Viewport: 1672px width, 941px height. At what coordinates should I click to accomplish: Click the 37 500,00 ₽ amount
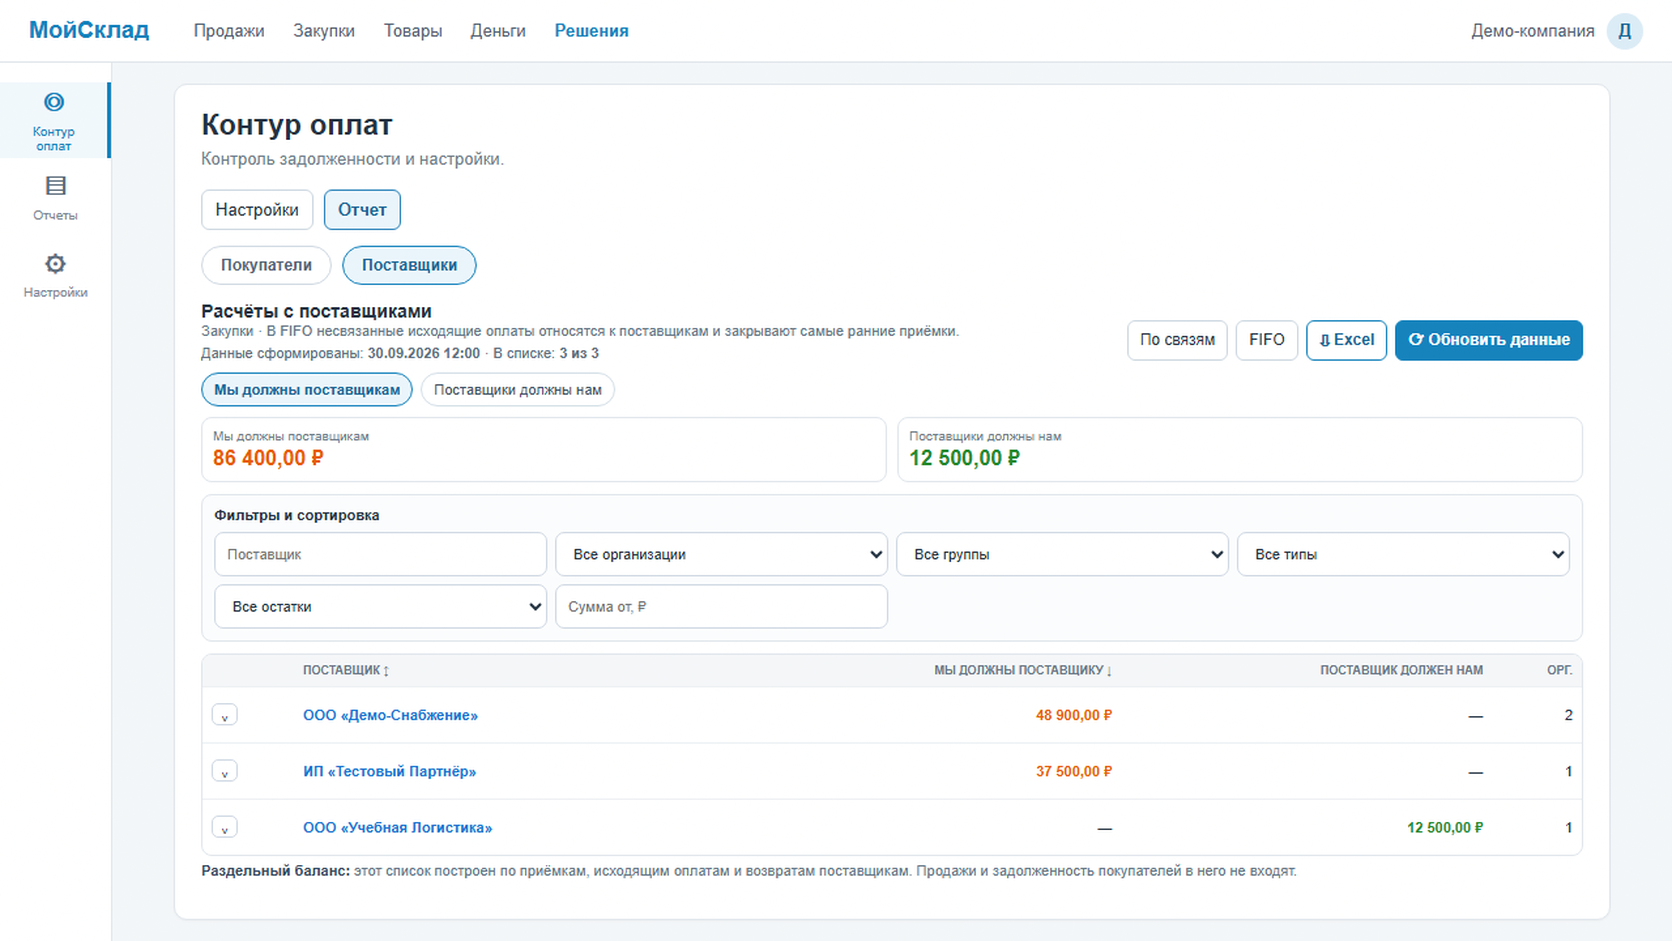(1074, 771)
